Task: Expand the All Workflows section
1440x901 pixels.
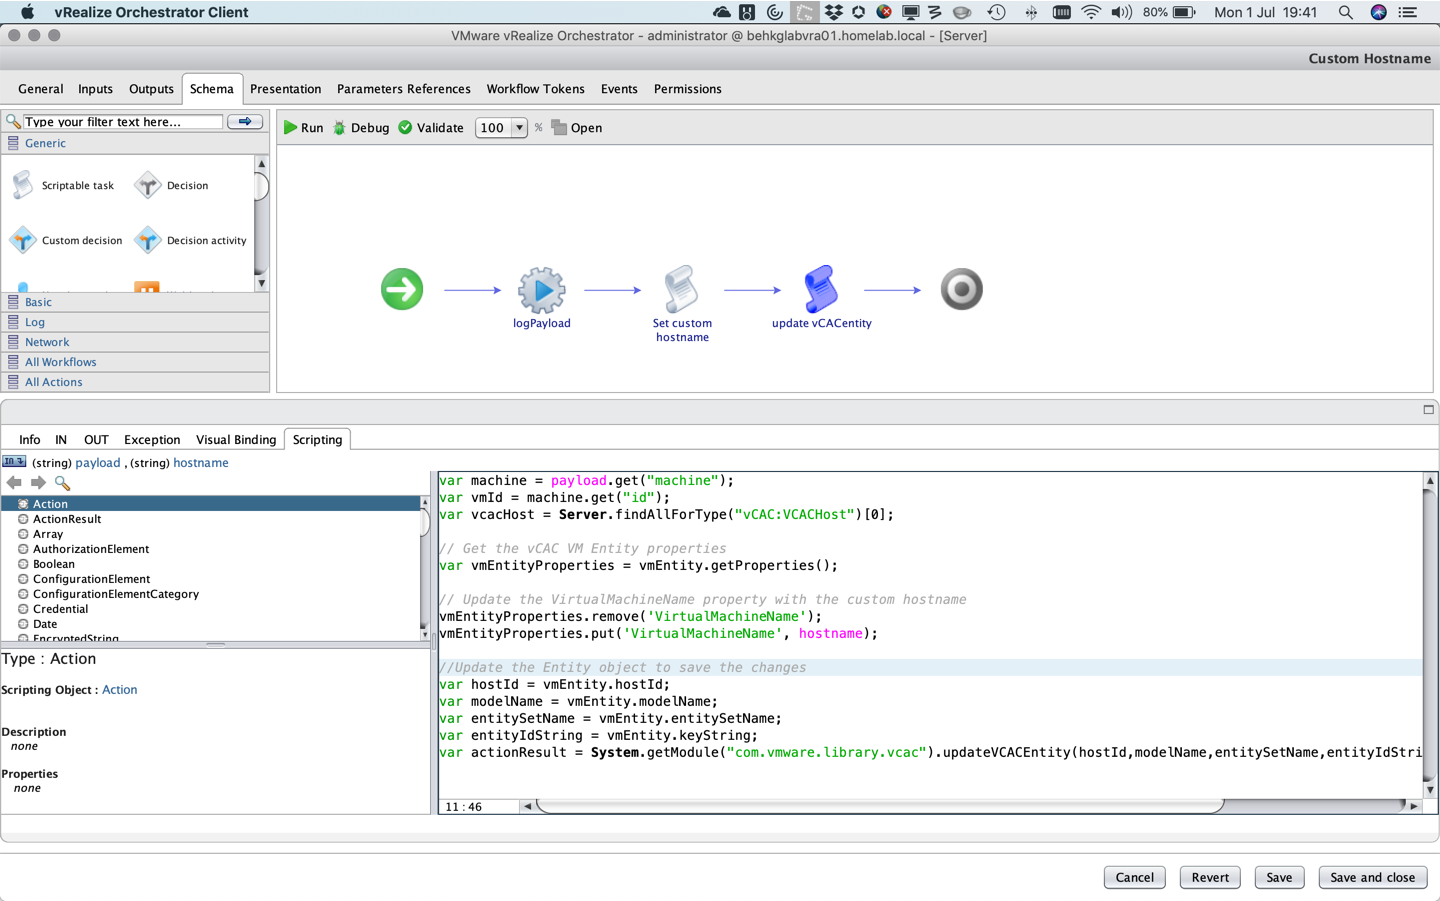Action: [135, 362]
